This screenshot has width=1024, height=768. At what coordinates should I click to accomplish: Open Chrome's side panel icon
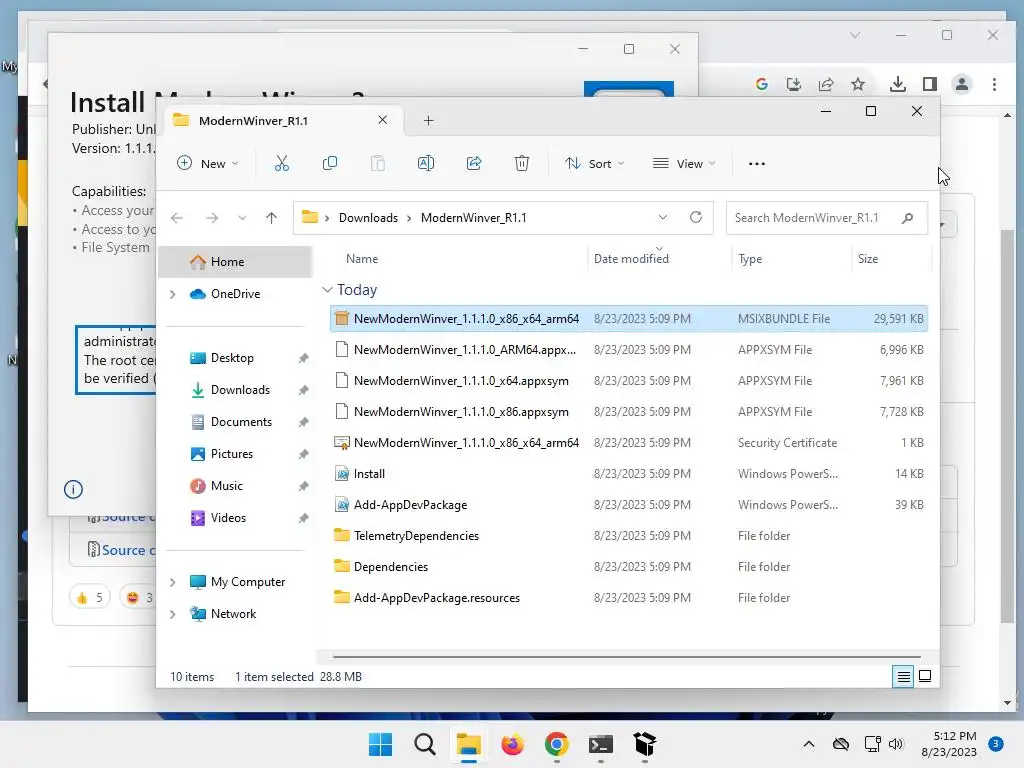click(x=930, y=84)
